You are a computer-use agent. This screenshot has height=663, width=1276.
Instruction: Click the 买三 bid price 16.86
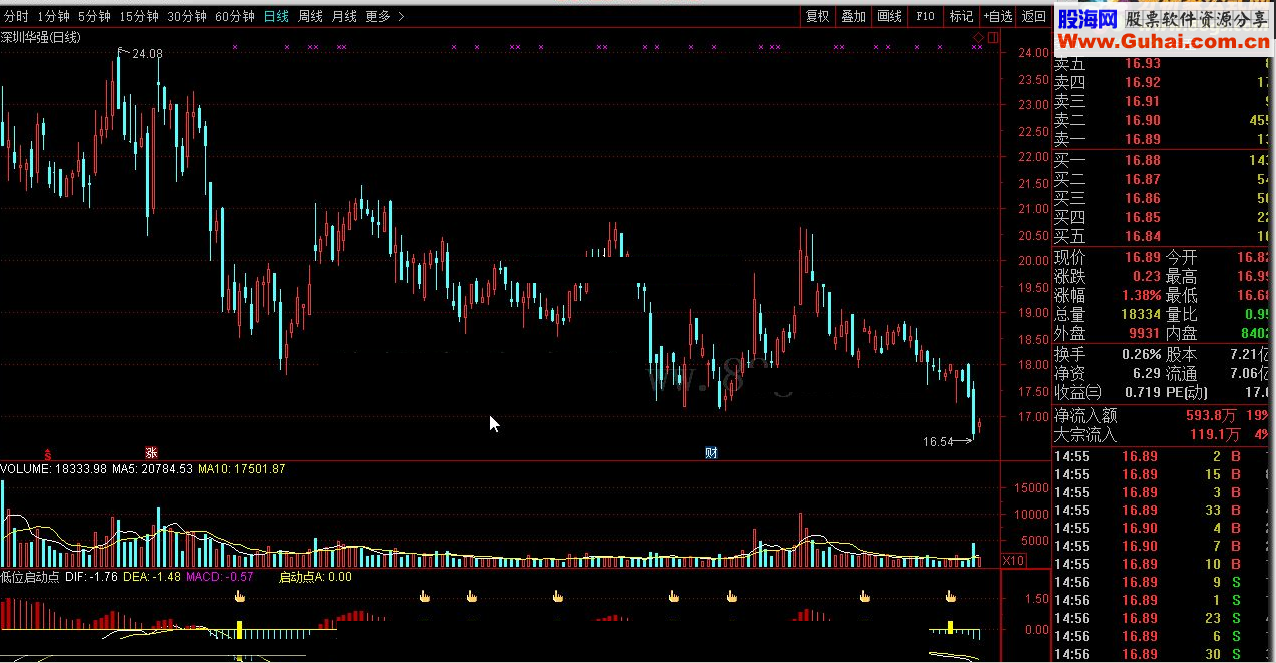click(x=1143, y=198)
